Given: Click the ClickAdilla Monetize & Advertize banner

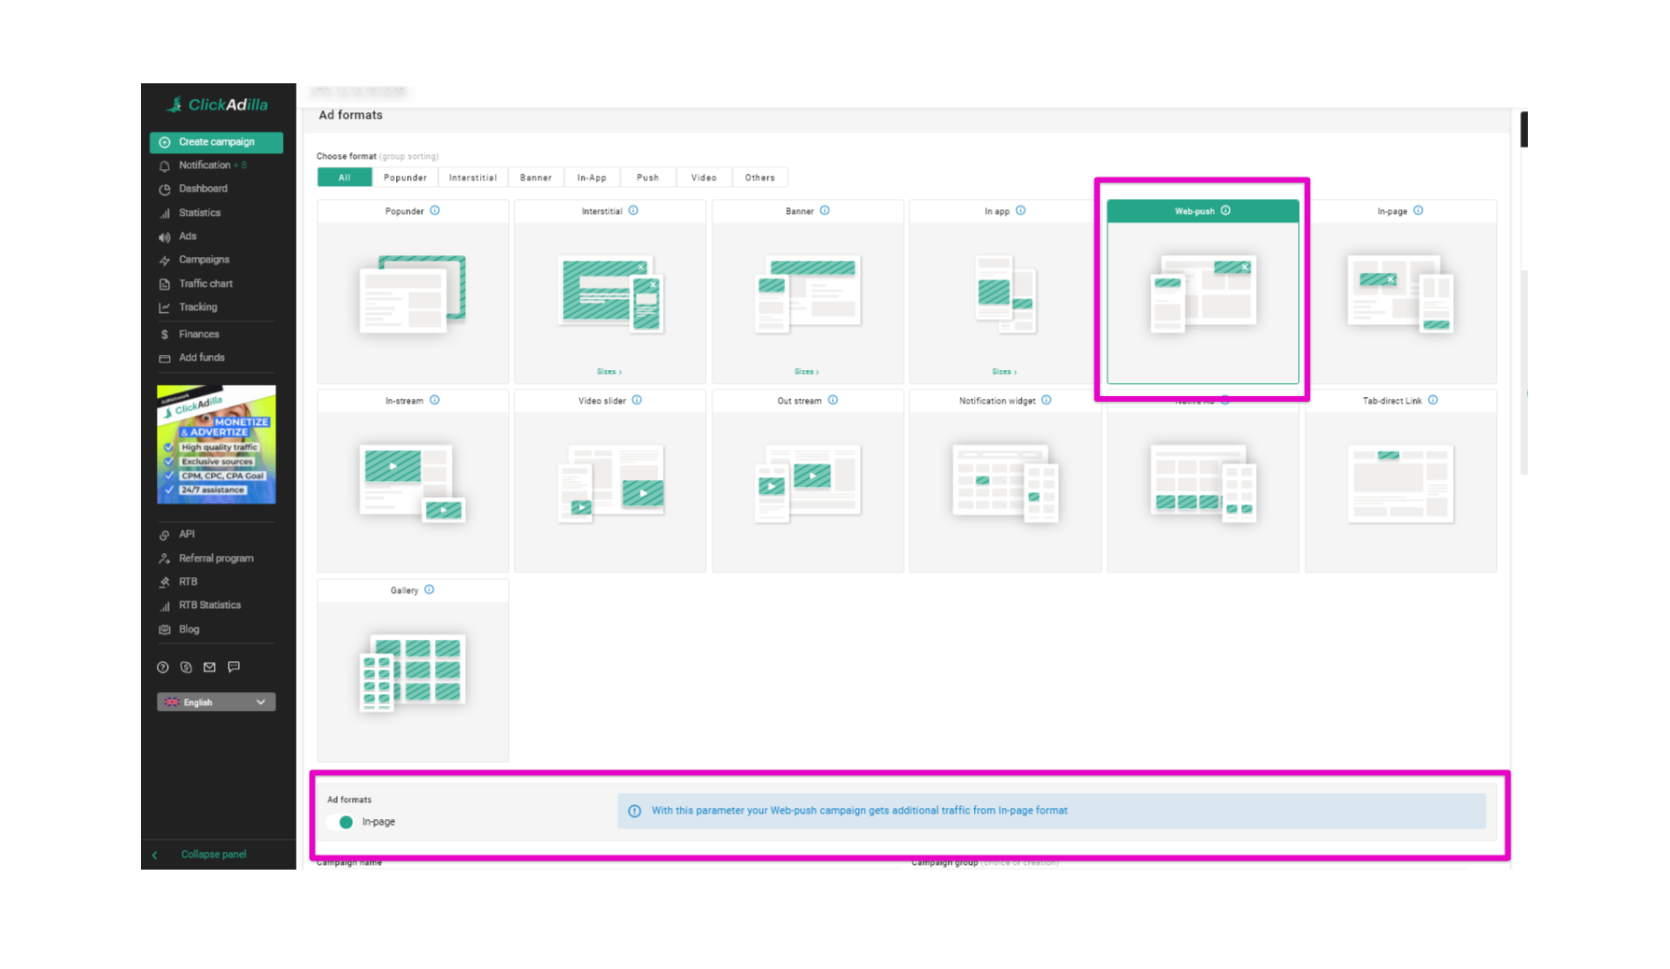Looking at the screenshot, I should 216,444.
